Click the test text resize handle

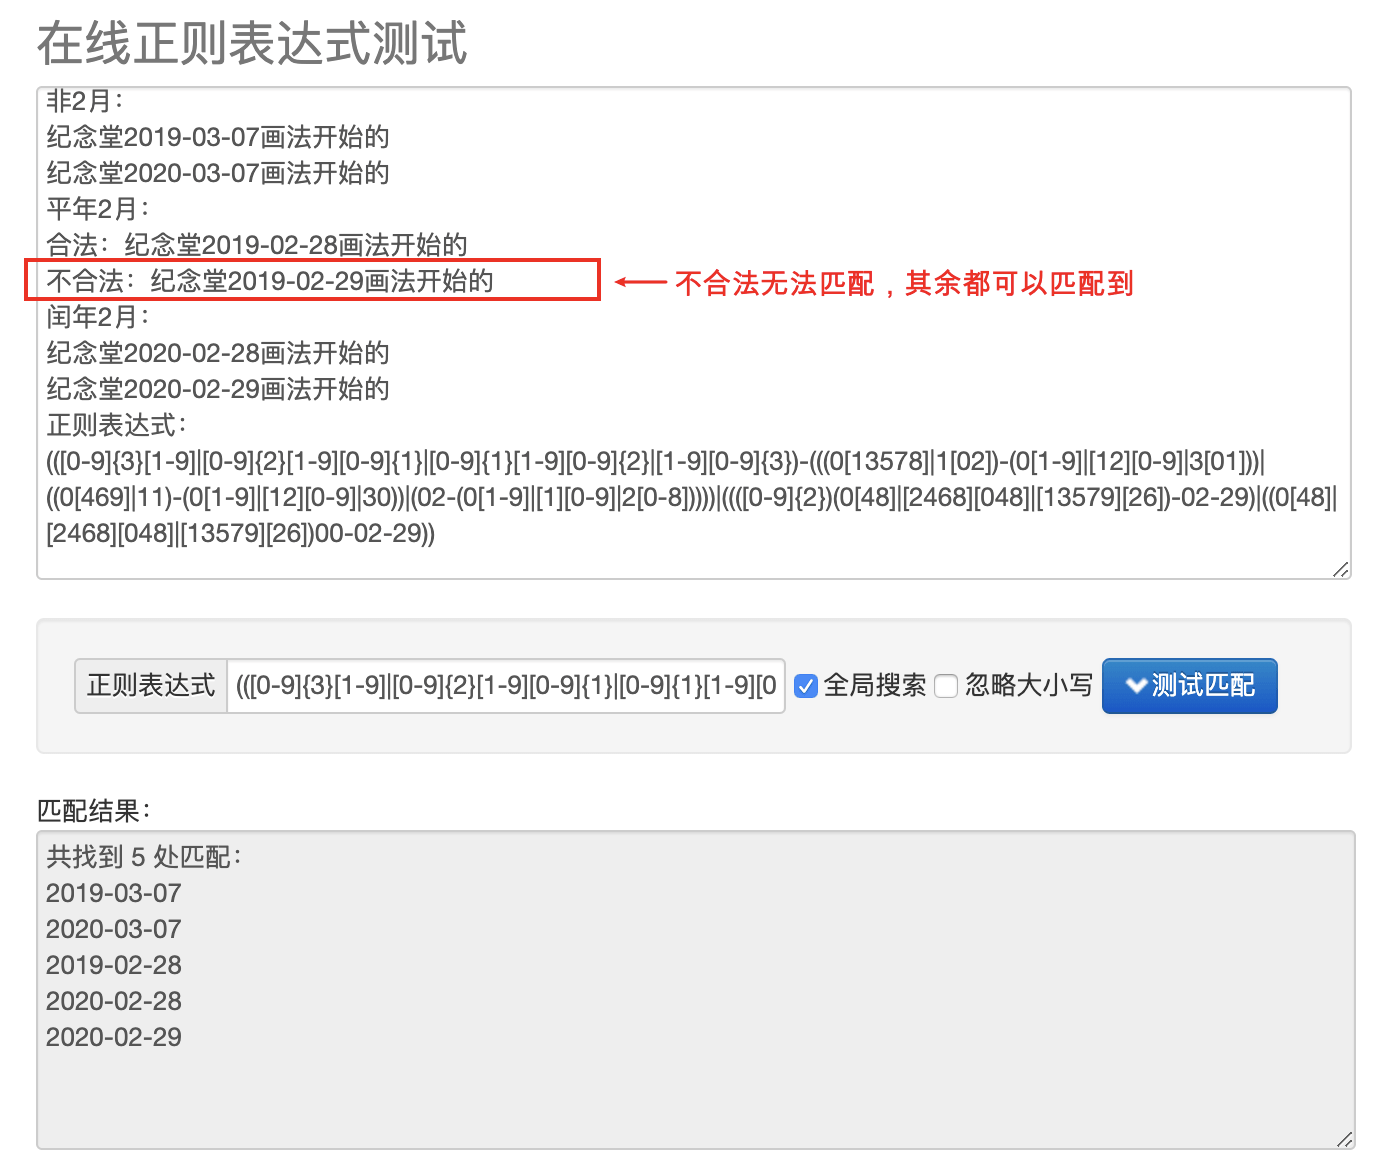(x=1341, y=570)
